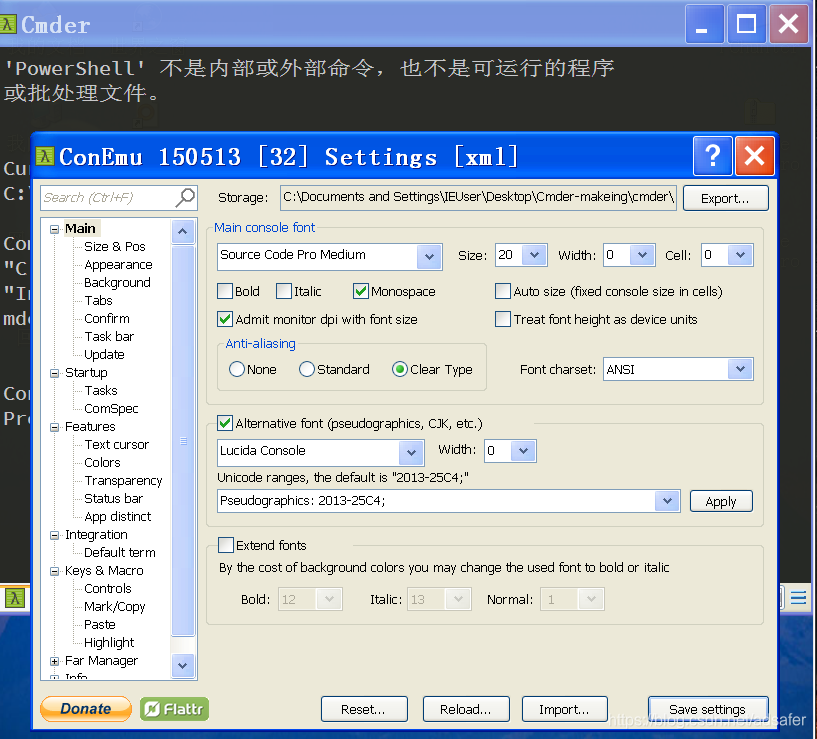
Task: Open the main console font dropdown
Action: click(429, 256)
